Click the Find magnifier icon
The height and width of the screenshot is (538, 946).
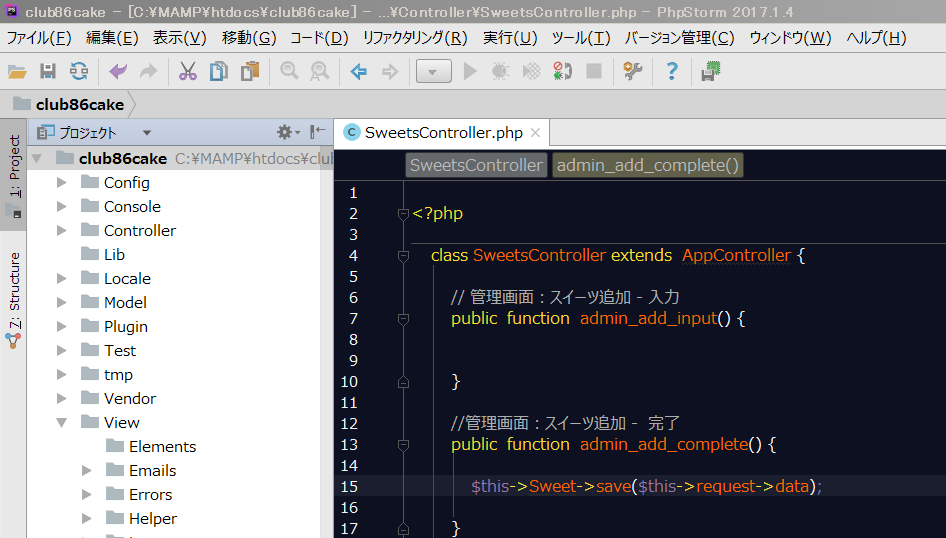[x=289, y=71]
